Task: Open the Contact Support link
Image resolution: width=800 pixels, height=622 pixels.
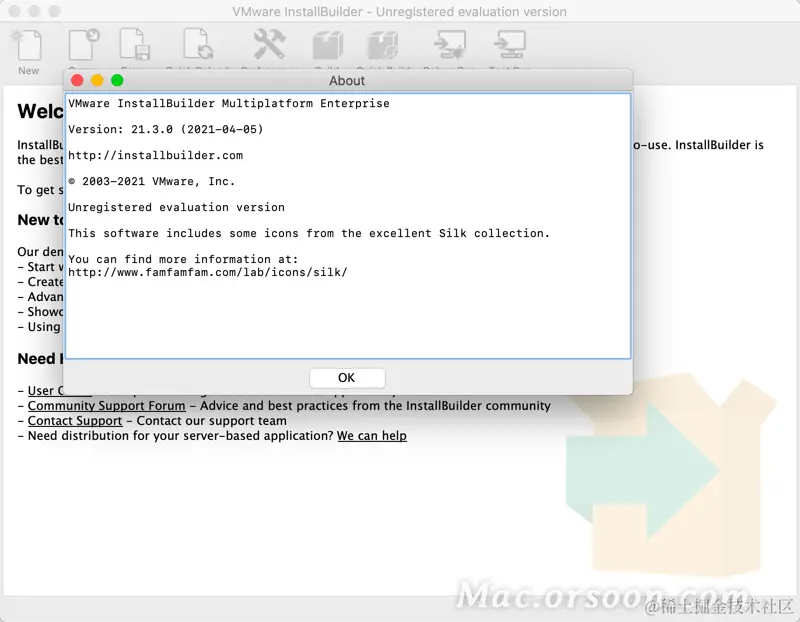Action: [x=75, y=421]
